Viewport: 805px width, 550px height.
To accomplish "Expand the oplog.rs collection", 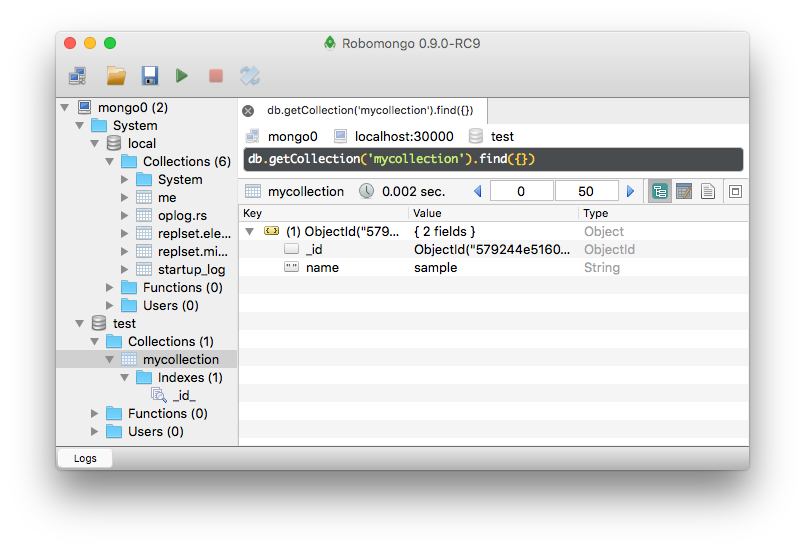I will pos(124,216).
